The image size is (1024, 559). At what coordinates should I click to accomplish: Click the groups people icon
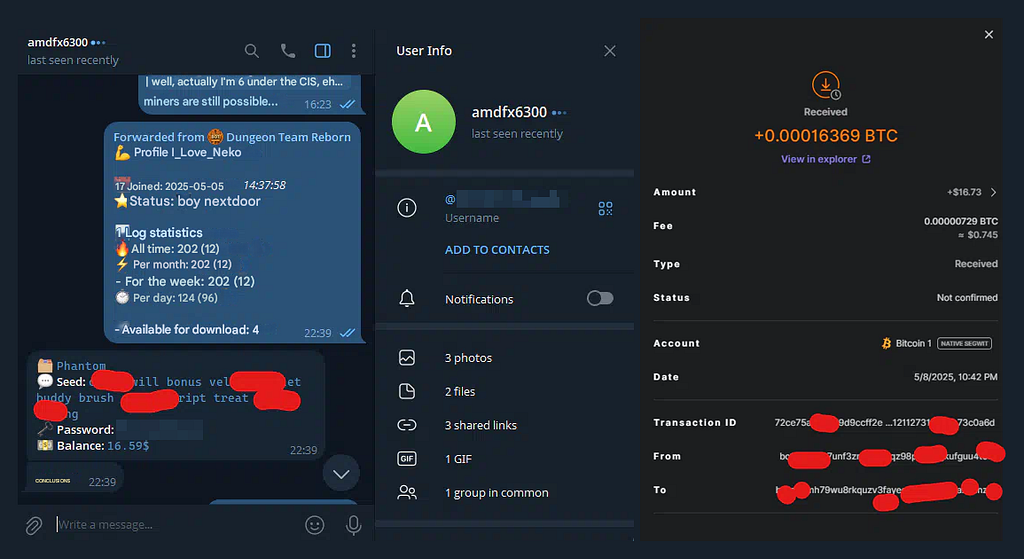point(407,492)
